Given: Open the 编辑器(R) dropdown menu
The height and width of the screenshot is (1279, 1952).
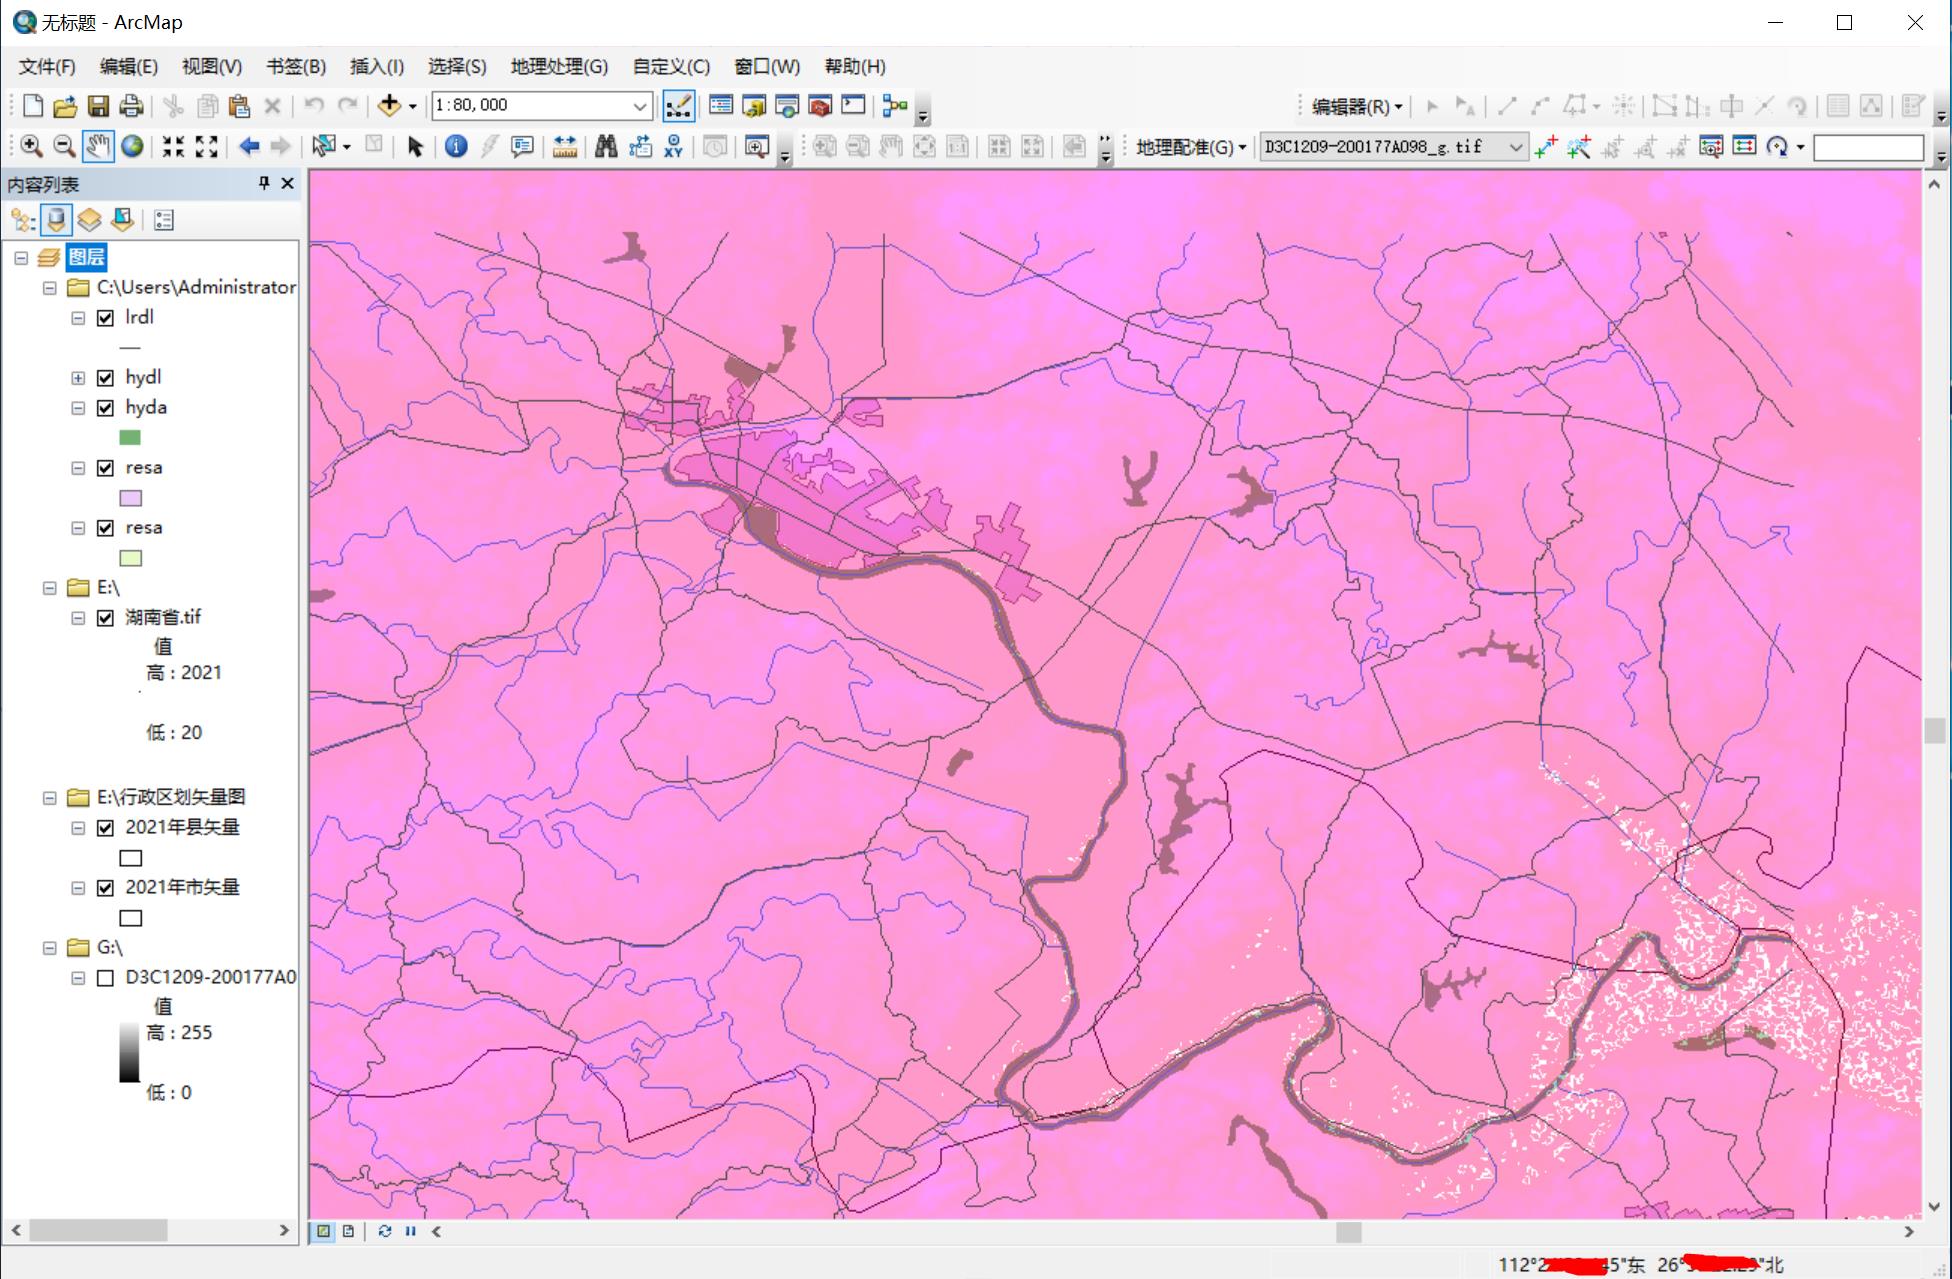Looking at the screenshot, I should click(x=1357, y=106).
